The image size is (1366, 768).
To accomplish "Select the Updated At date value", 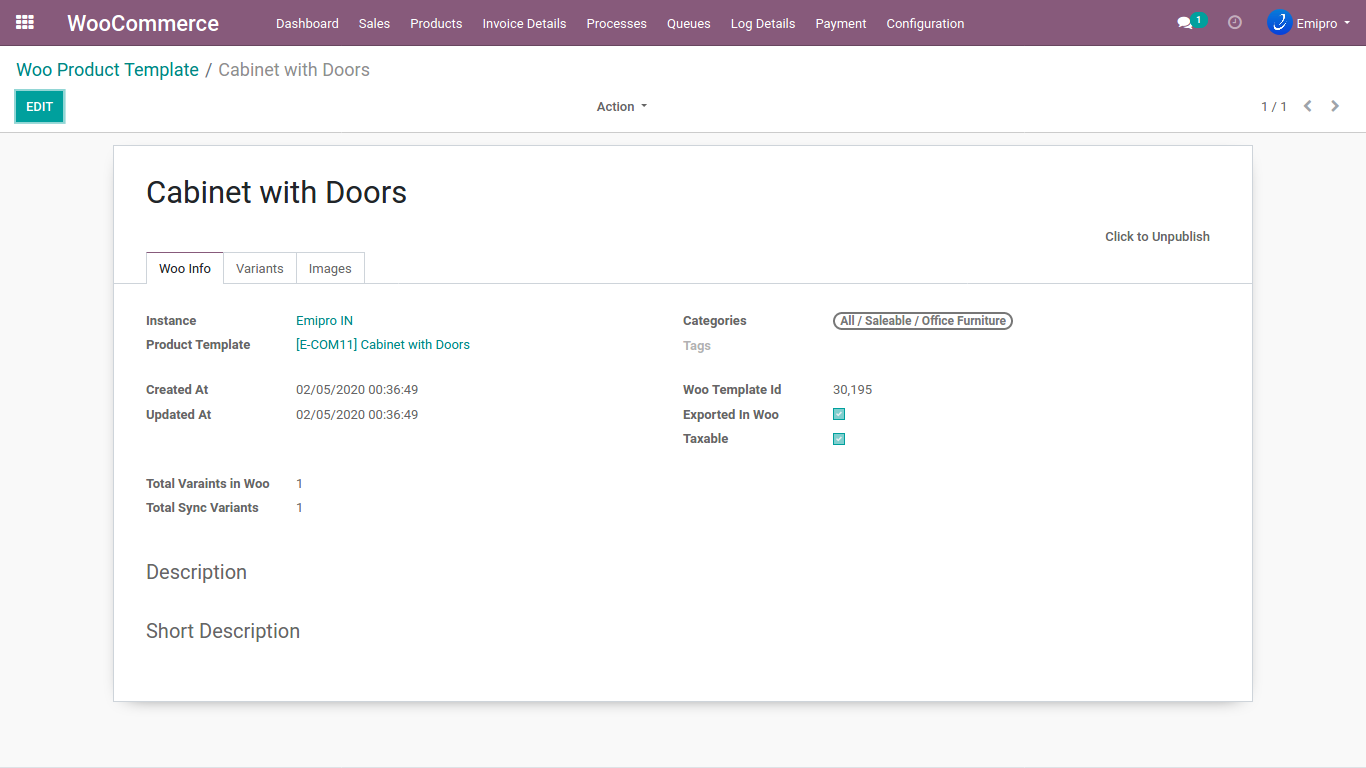I will (357, 415).
